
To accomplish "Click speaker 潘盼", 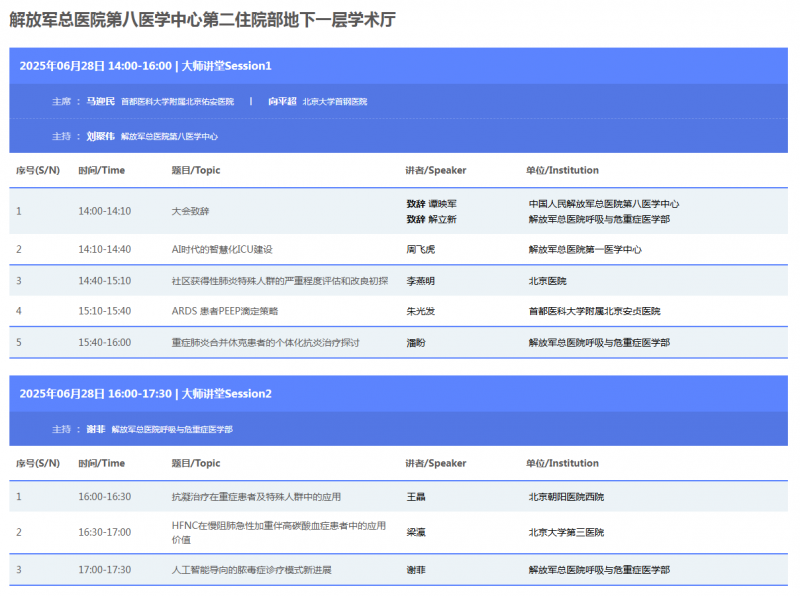I will click(416, 343).
